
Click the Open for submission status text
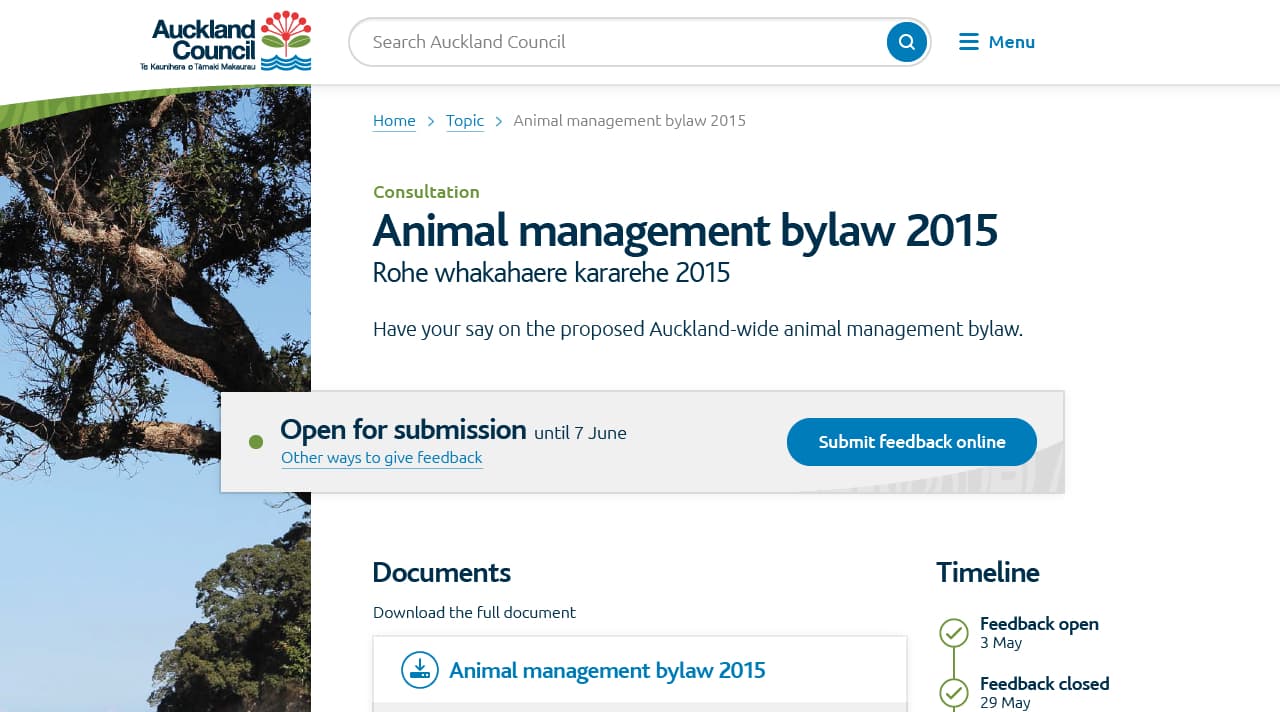(x=403, y=430)
